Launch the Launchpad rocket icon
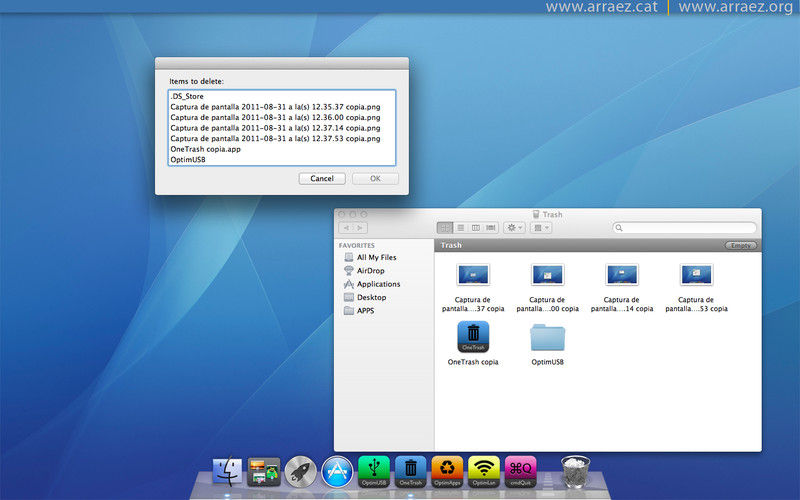The width and height of the screenshot is (800, 500). click(301, 471)
